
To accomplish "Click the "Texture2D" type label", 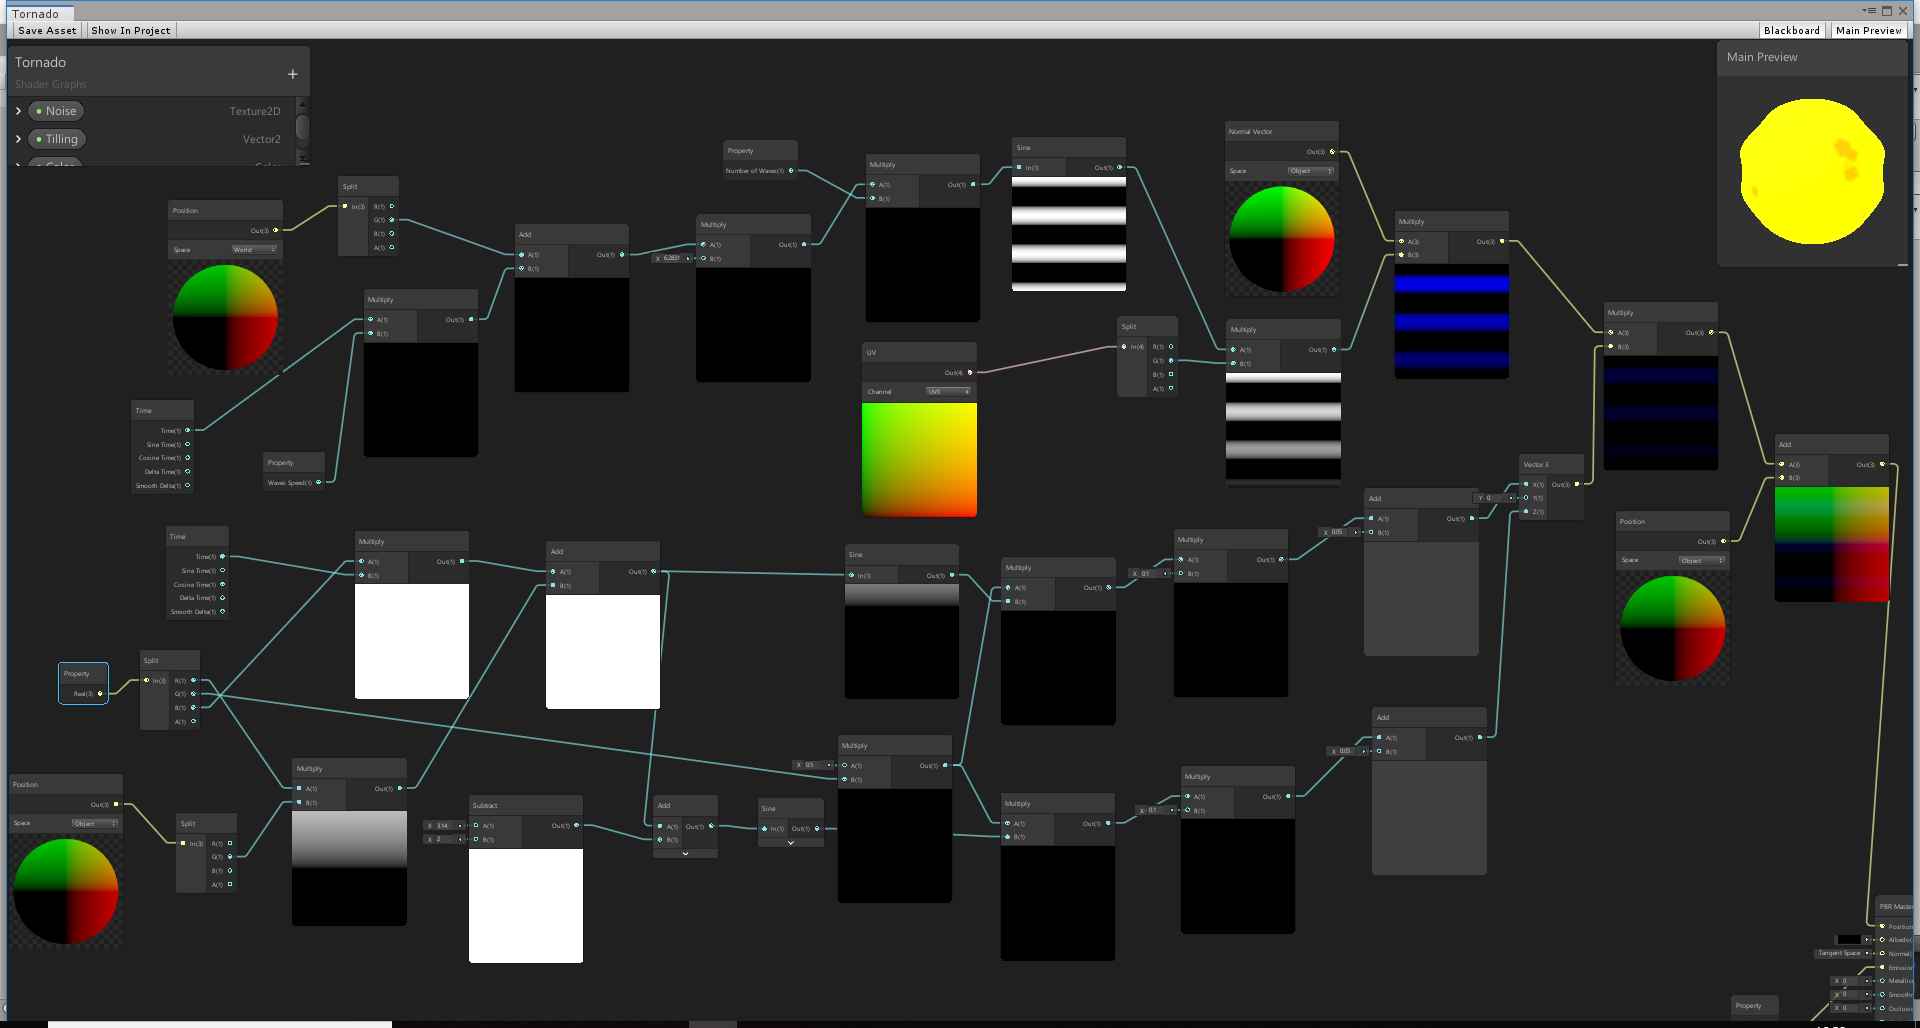I will pyautogui.click(x=255, y=111).
